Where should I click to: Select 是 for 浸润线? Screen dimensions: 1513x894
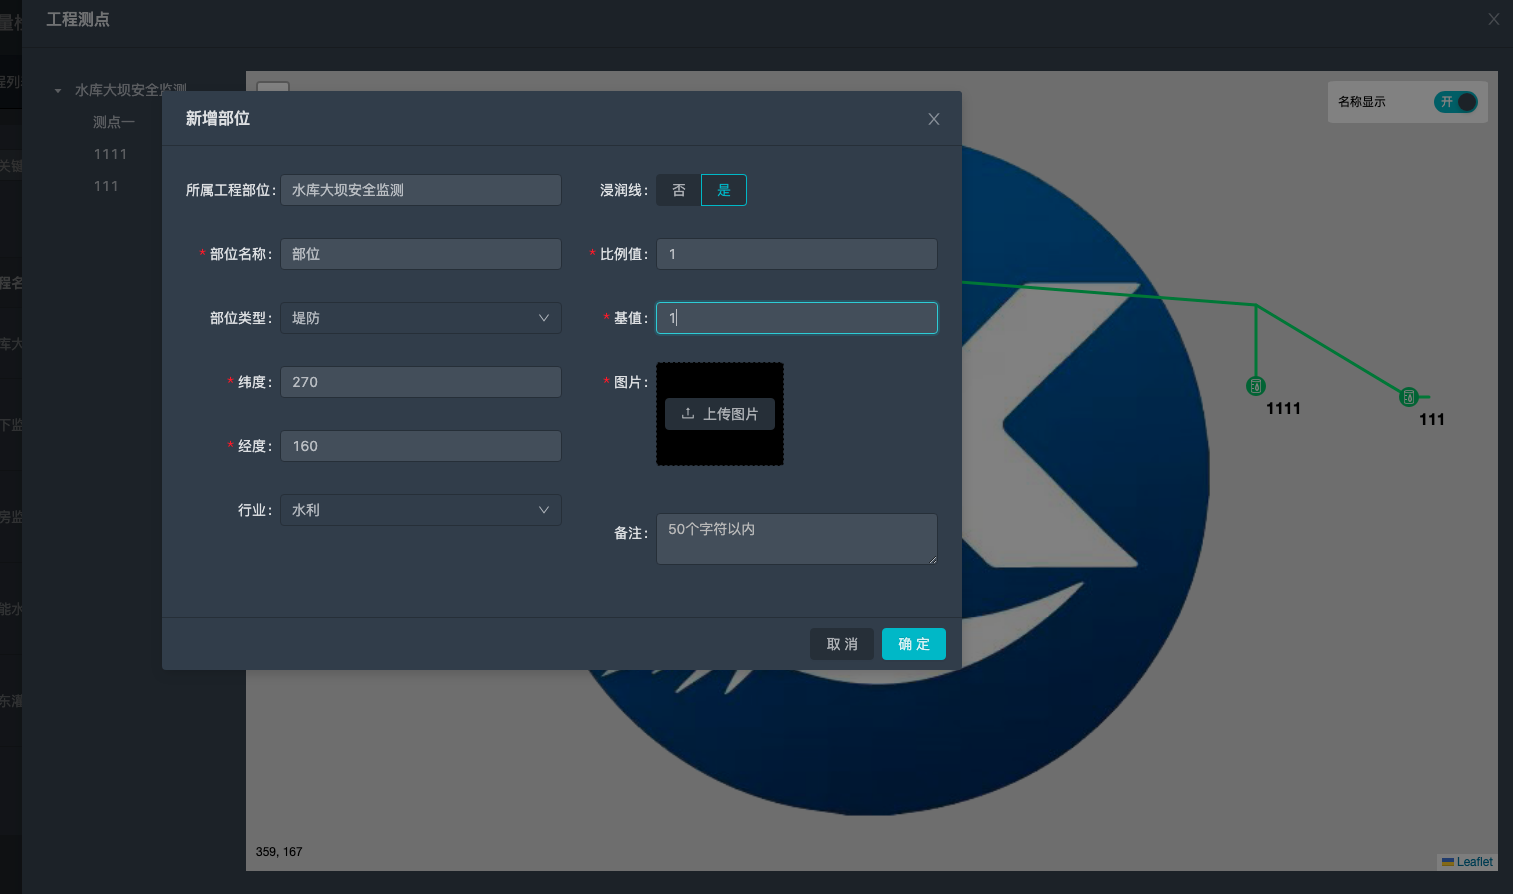pyautogui.click(x=724, y=190)
